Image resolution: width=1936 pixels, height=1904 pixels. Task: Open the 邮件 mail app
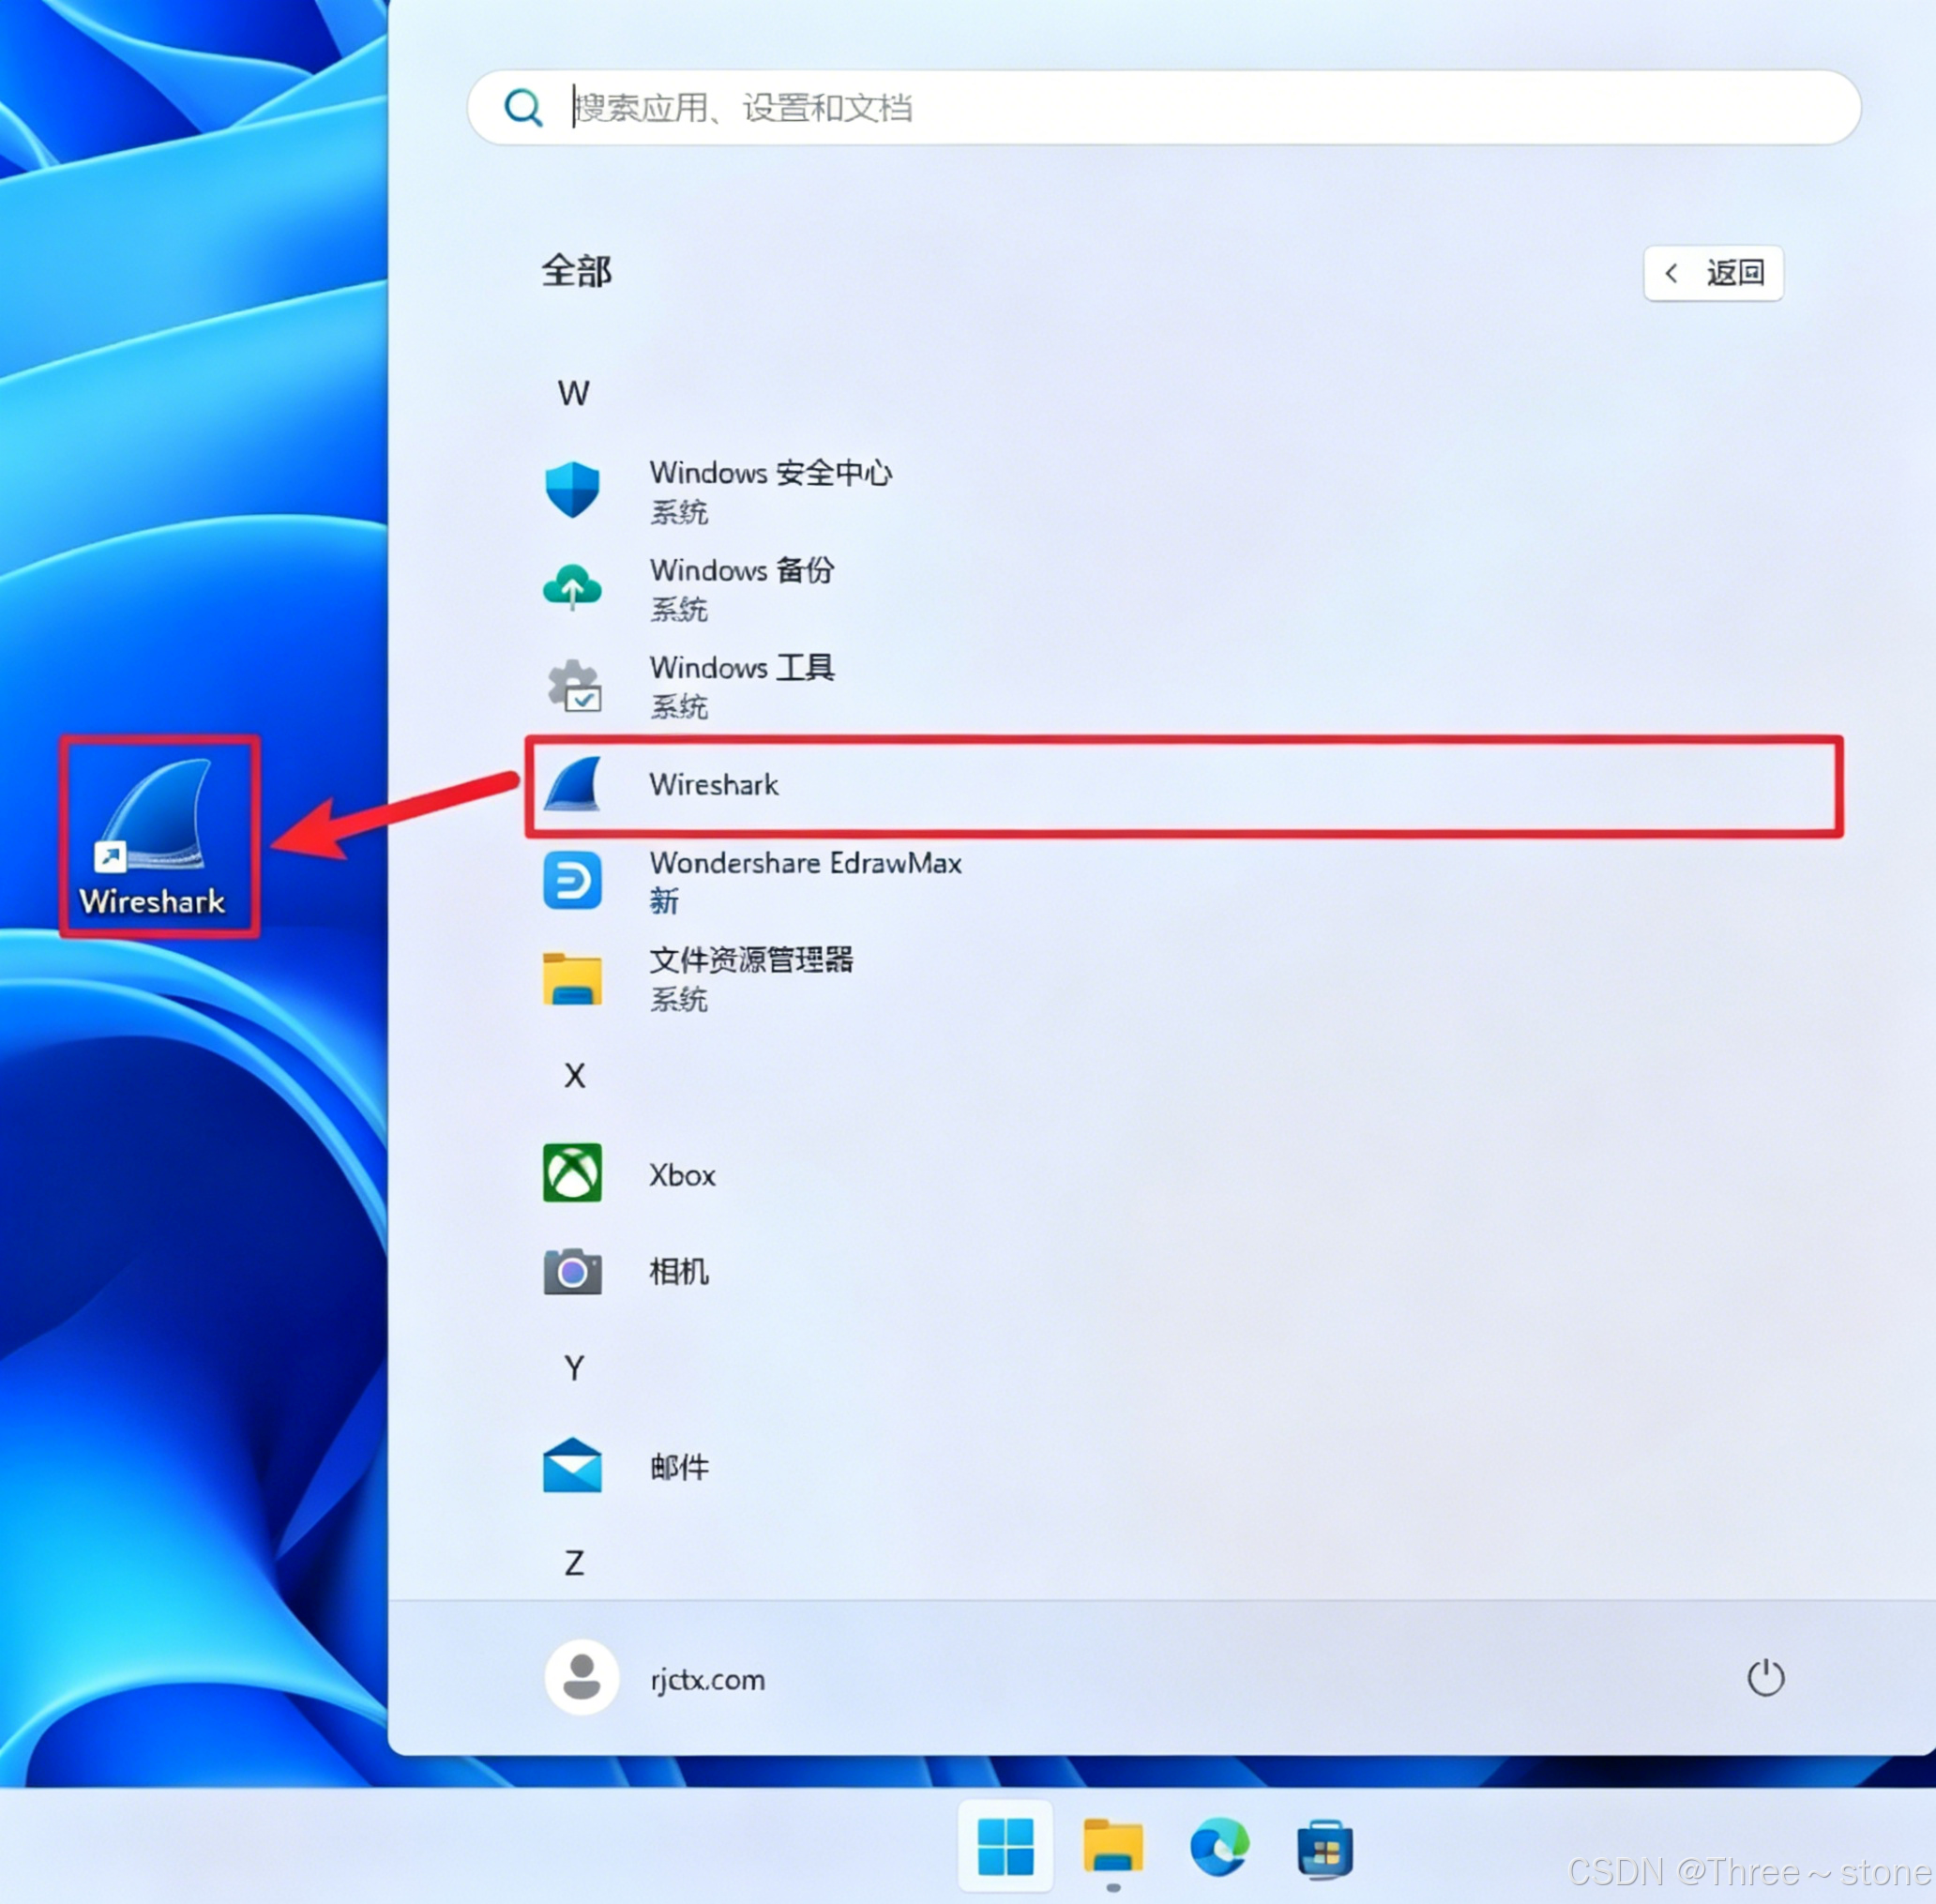[678, 1467]
